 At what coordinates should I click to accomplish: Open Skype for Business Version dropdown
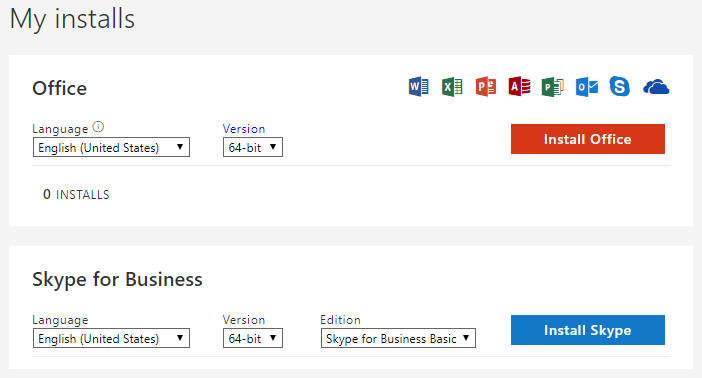click(x=253, y=338)
